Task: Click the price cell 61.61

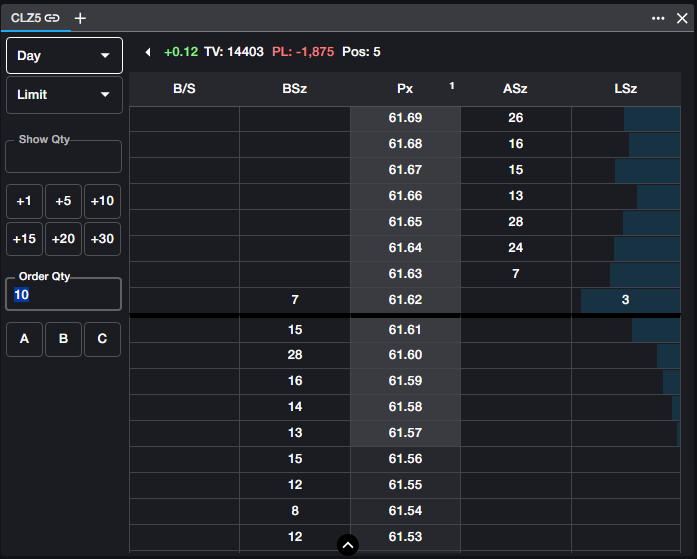Action: pos(405,330)
